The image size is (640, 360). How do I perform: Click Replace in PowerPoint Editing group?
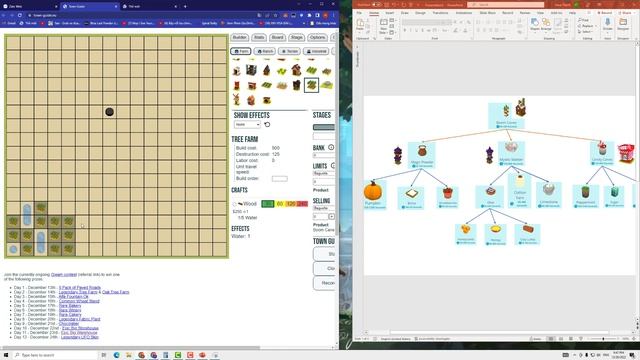click(586, 26)
